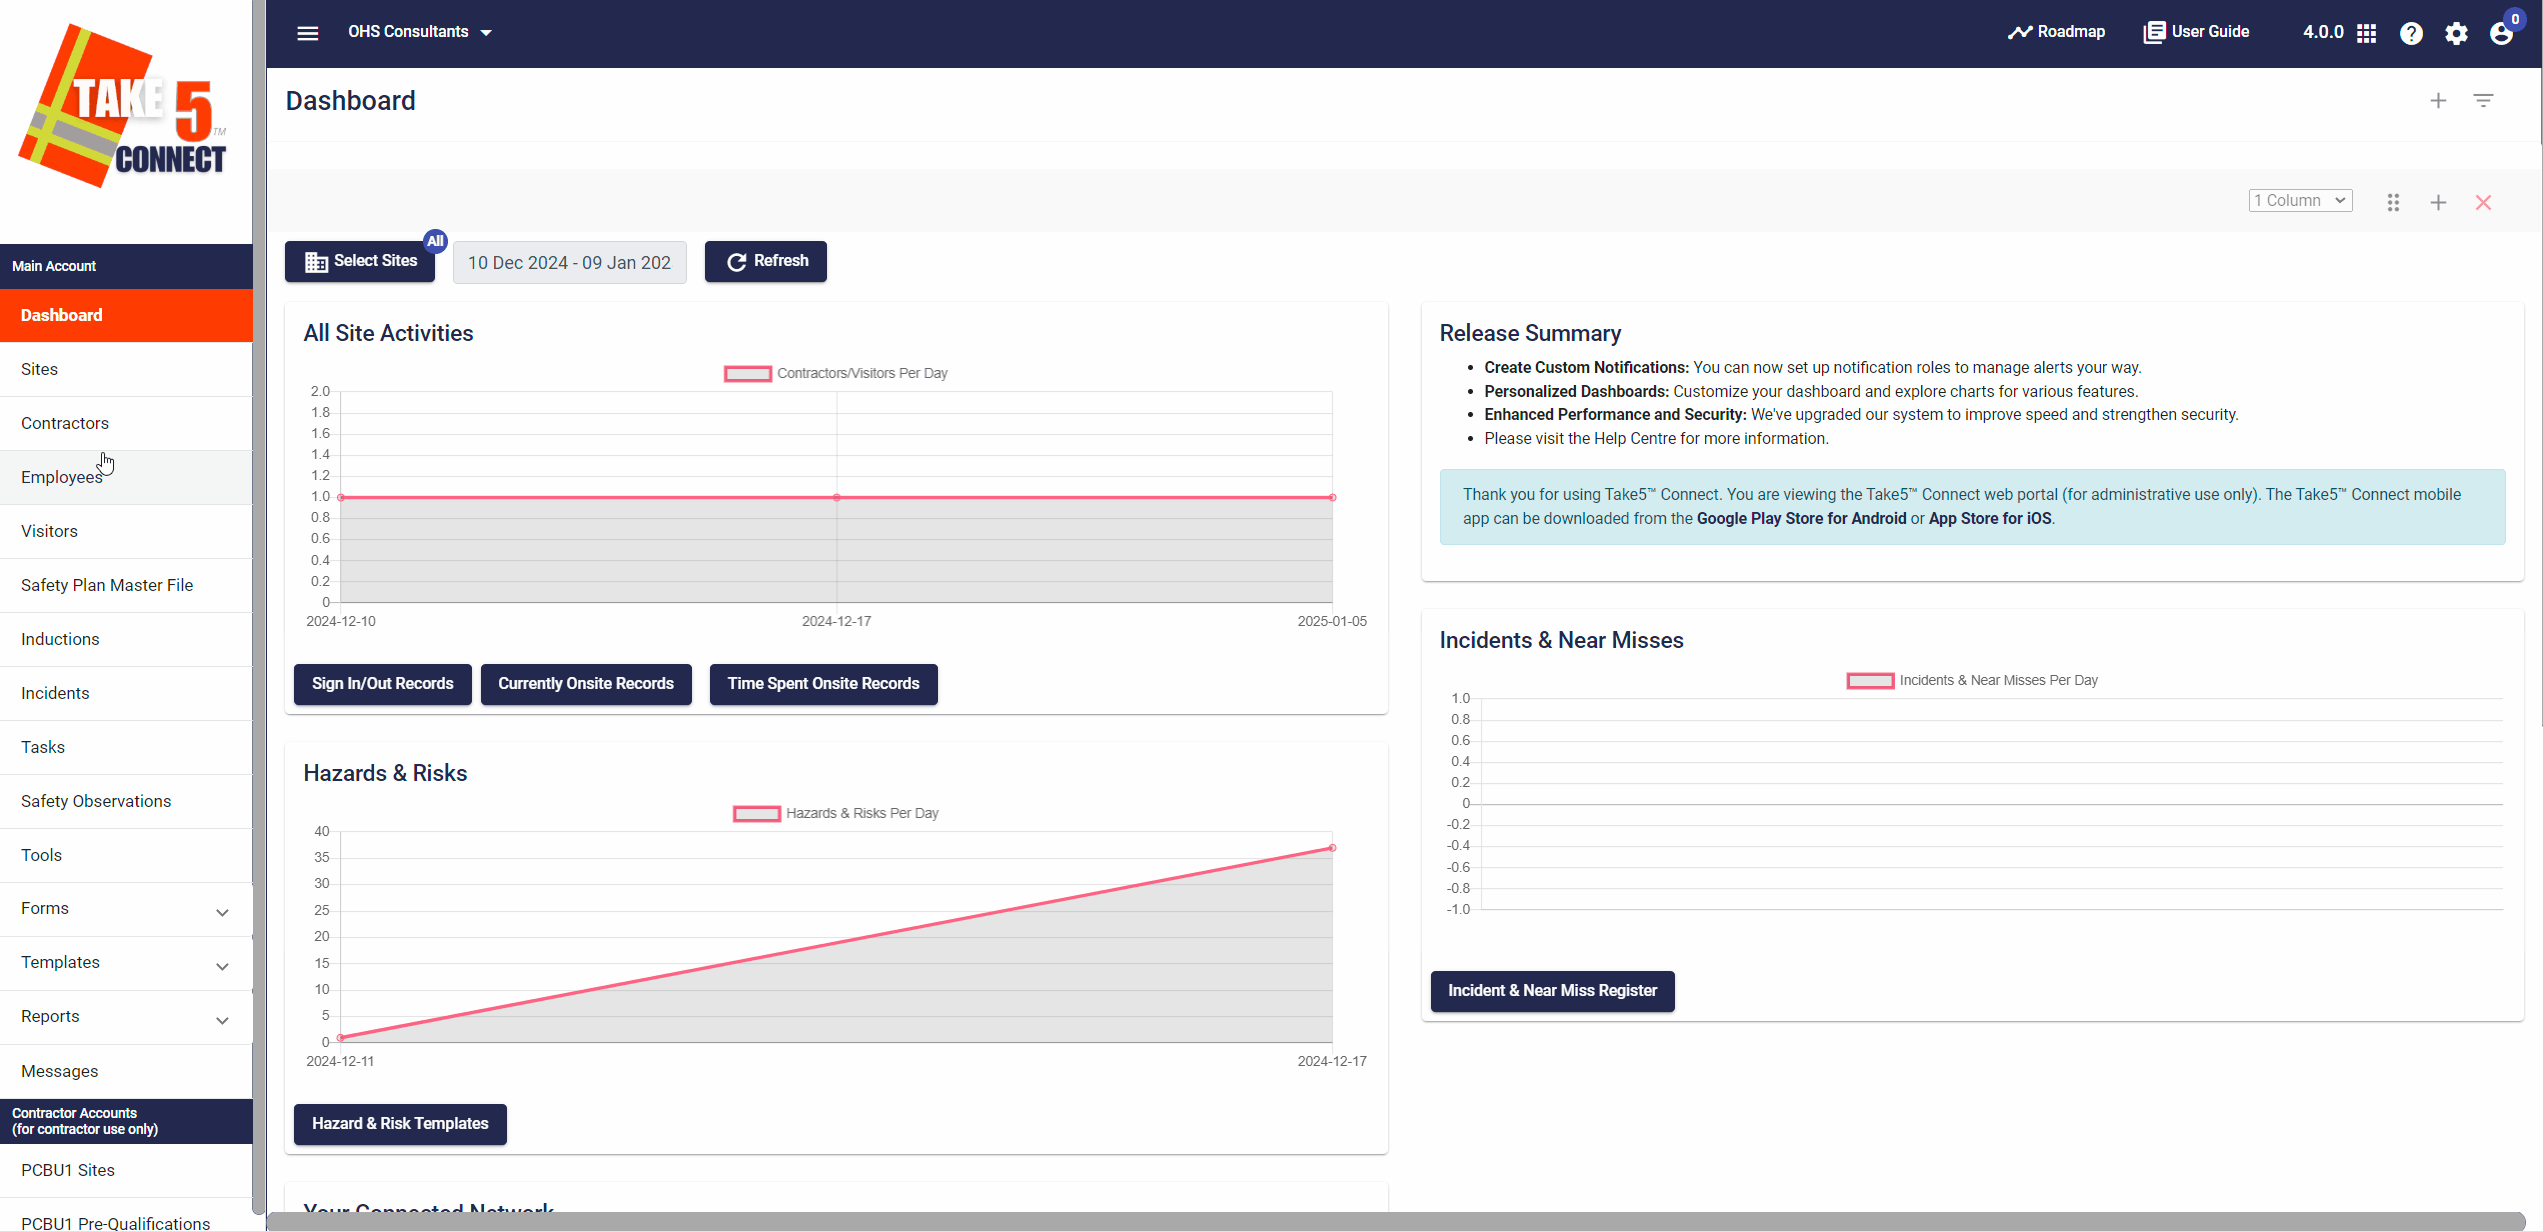Open the settings gear icon
Viewport: 2543px width, 1232px height.
[2456, 33]
